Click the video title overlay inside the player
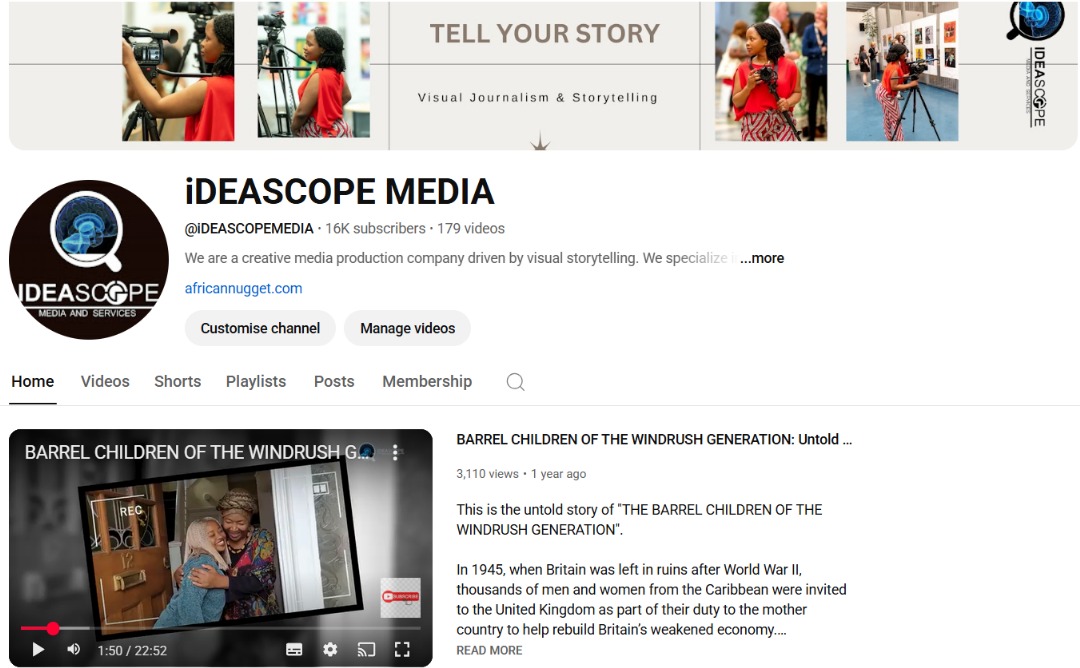The height and width of the screenshot is (668, 1080). (197, 452)
